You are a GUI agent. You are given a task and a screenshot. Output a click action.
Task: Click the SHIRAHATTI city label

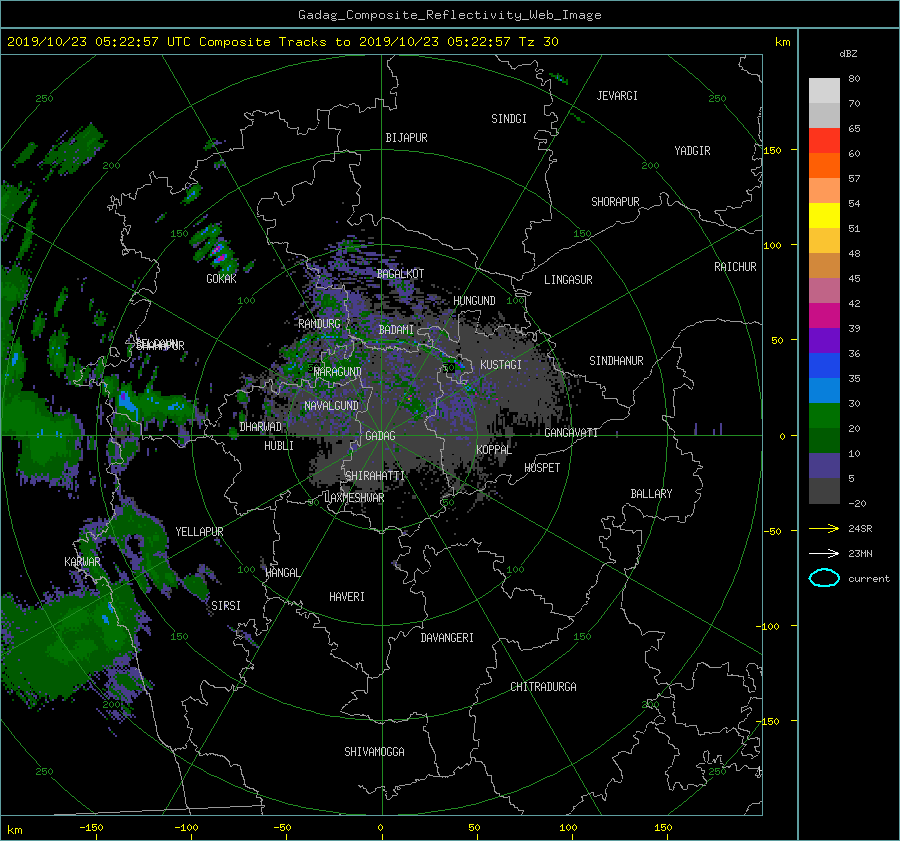pyautogui.click(x=375, y=476)
